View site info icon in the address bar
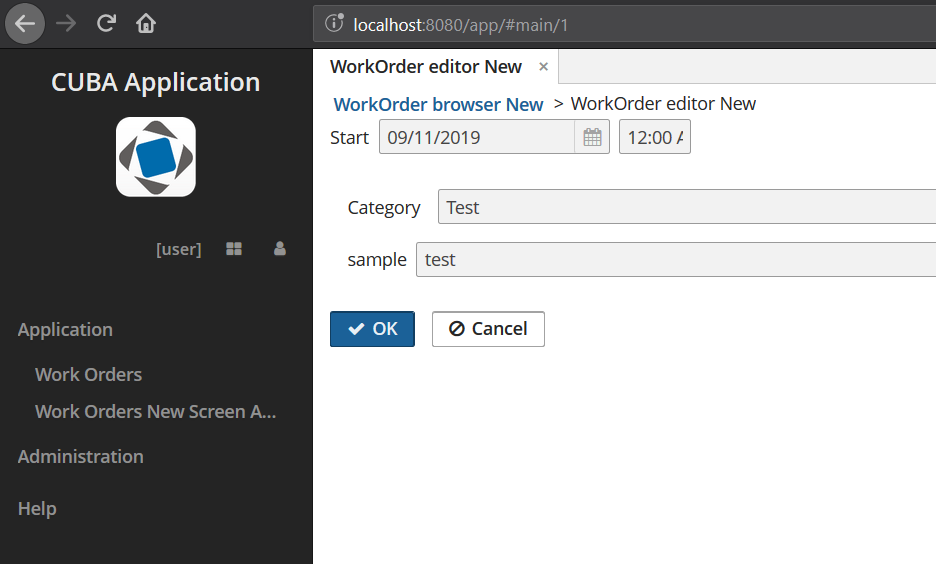936x564 pixels. coord(334,23)
